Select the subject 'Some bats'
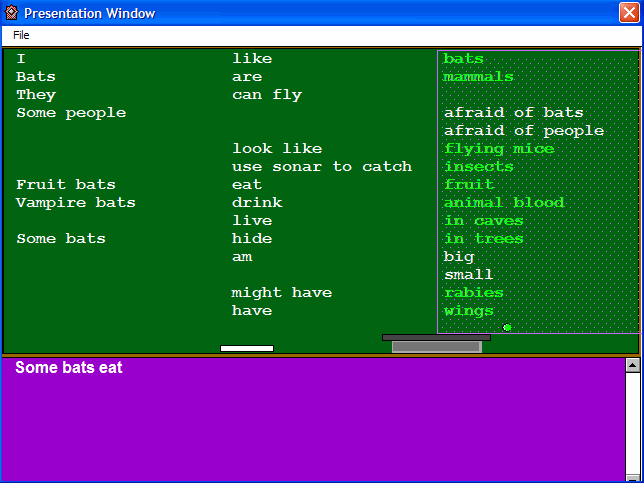This screenshot has height=483, width=644. point(61,239)
